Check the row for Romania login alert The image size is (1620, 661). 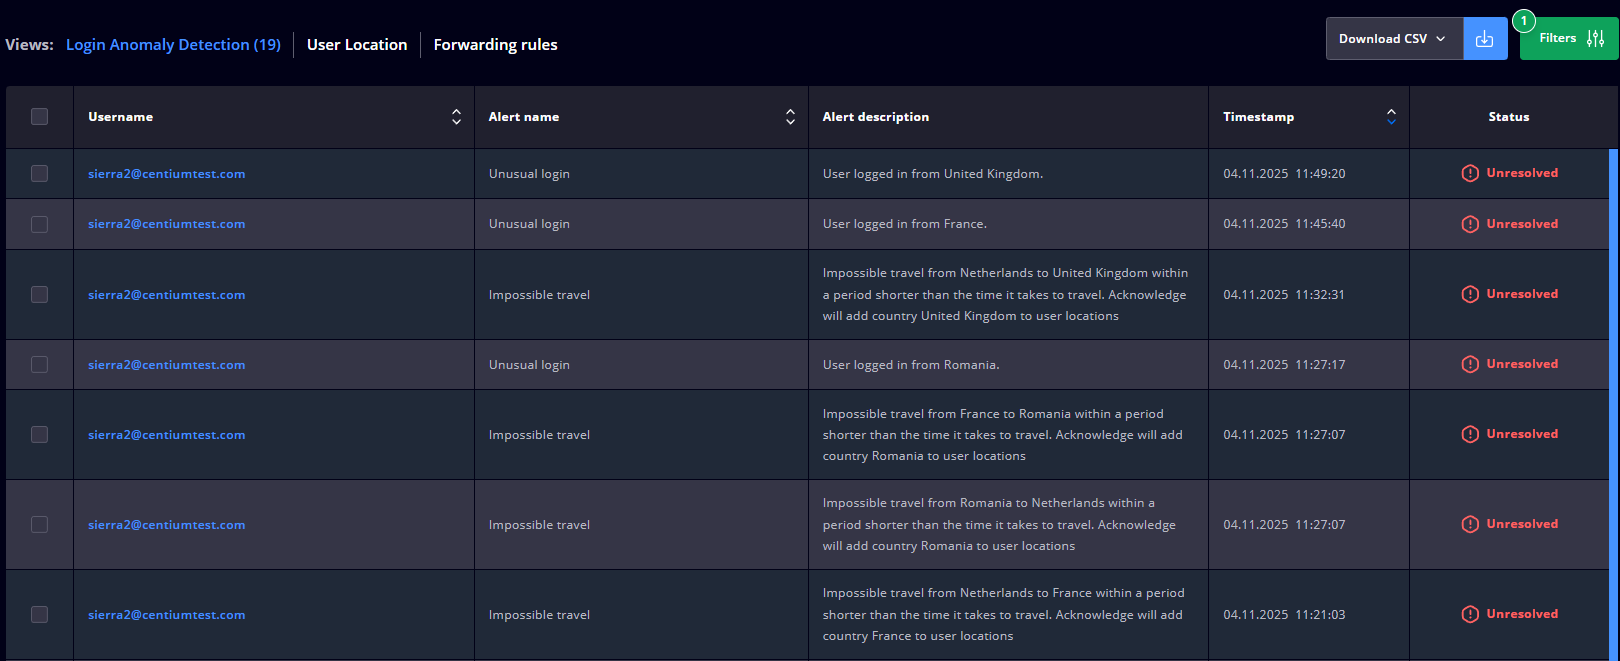pos(39,365)
